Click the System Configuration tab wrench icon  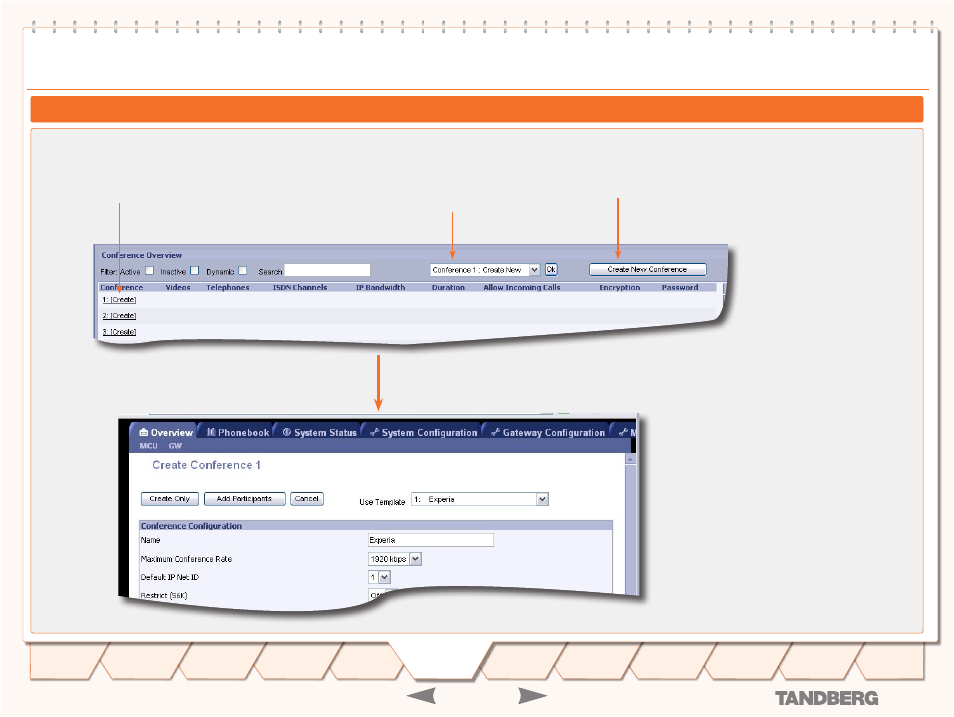click(x=374, y=432)
